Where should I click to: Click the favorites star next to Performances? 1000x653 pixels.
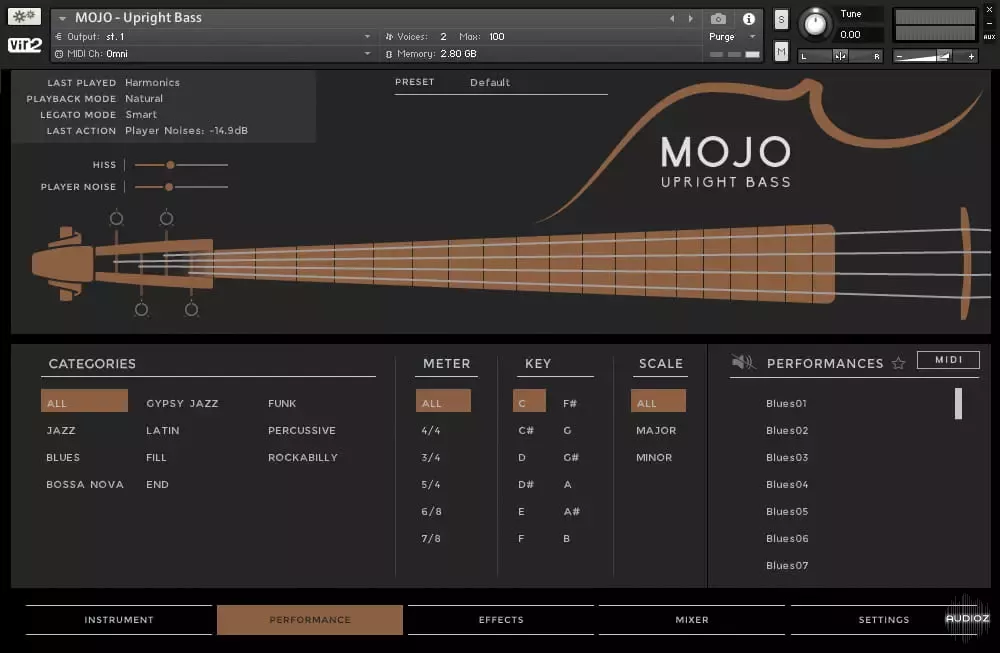click(898, 363)
